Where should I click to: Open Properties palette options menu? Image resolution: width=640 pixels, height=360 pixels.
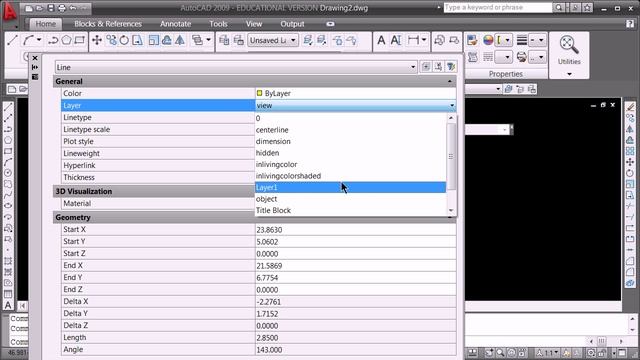(x=35, y=77)
